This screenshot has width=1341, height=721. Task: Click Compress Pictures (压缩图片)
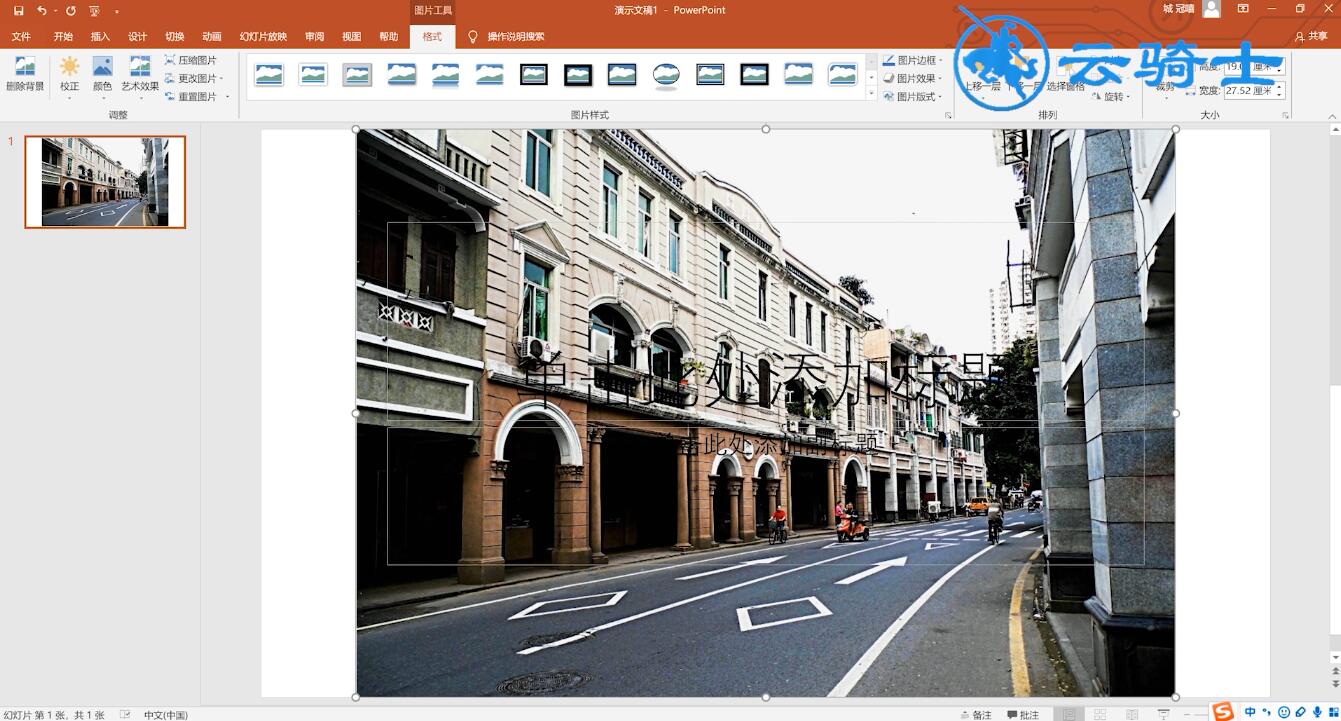click(x=190, y=60)
